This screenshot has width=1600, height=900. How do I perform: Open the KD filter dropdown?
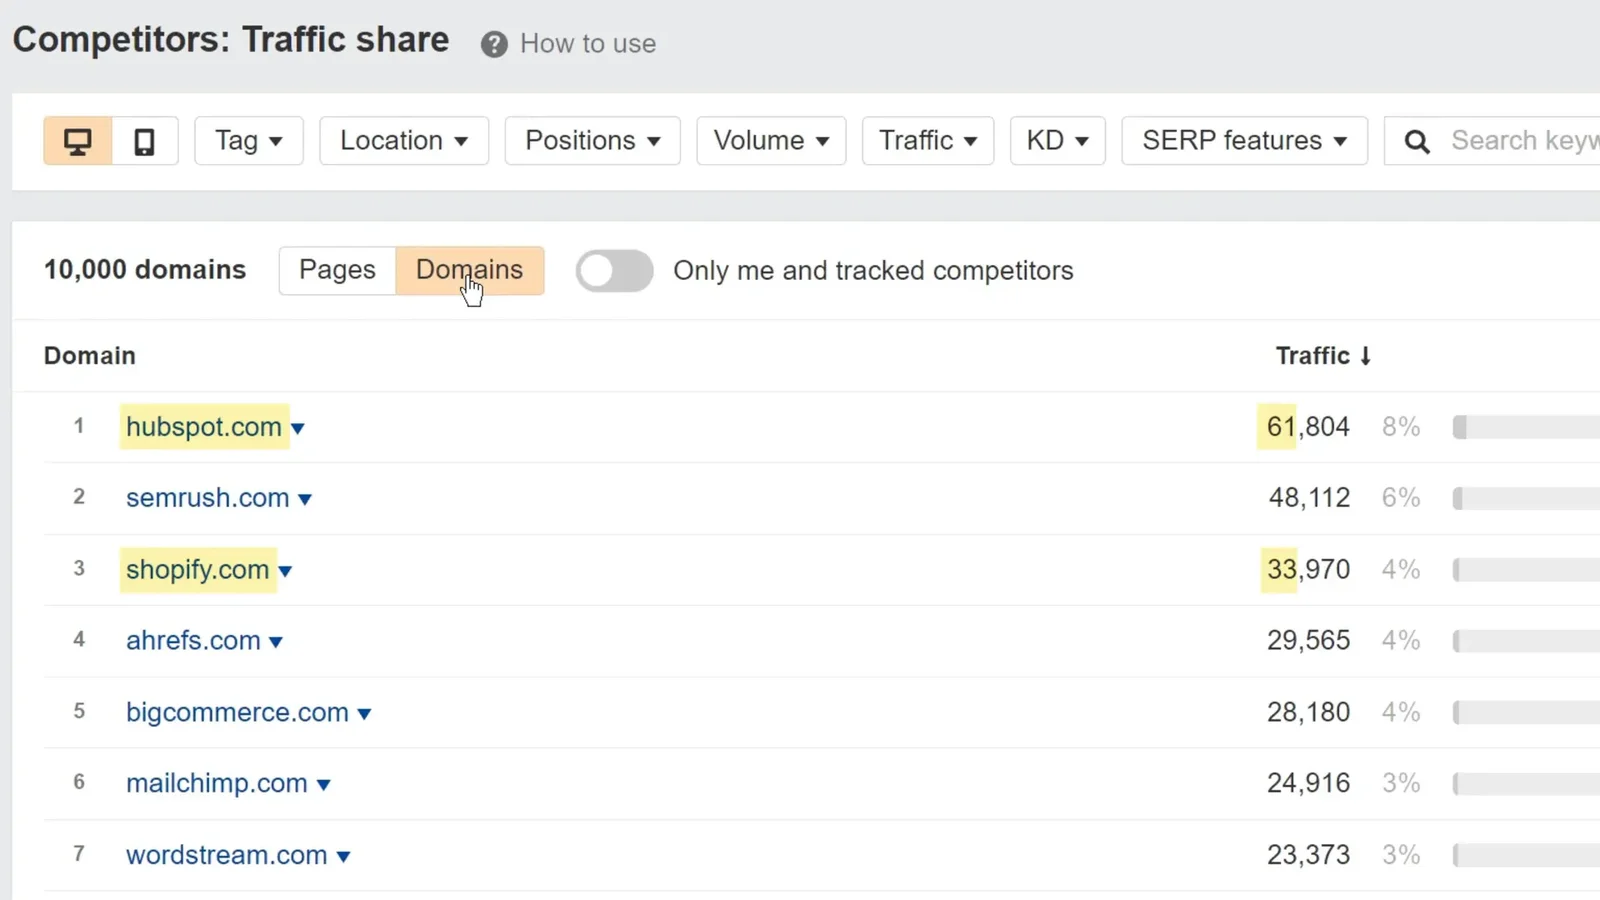coord(1057,141)
